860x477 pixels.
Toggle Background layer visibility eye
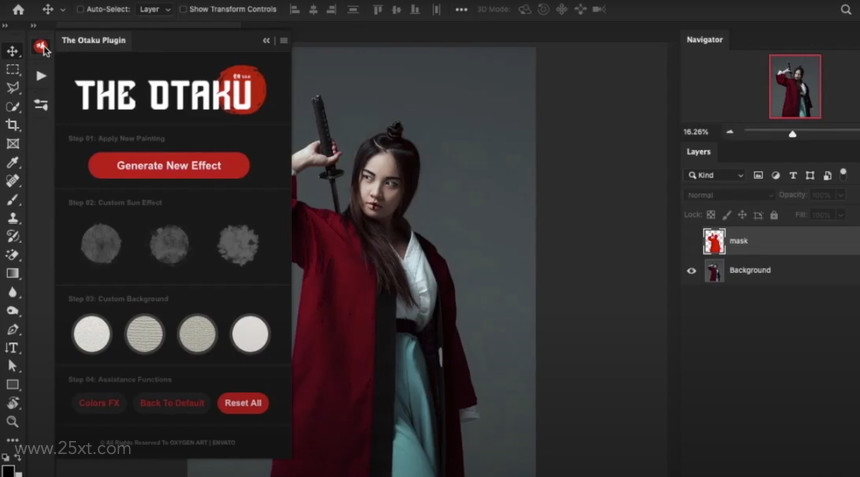tap(691, 271)
